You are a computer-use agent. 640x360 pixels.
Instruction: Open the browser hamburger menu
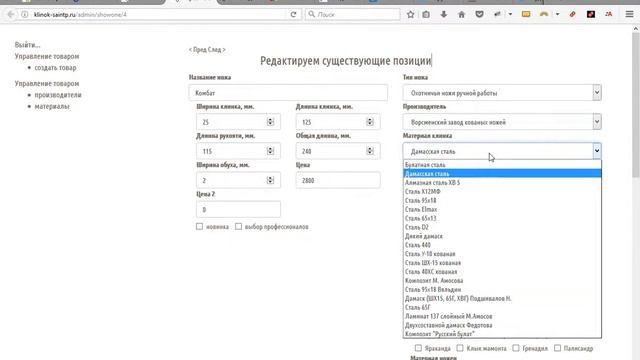point(629,14)
